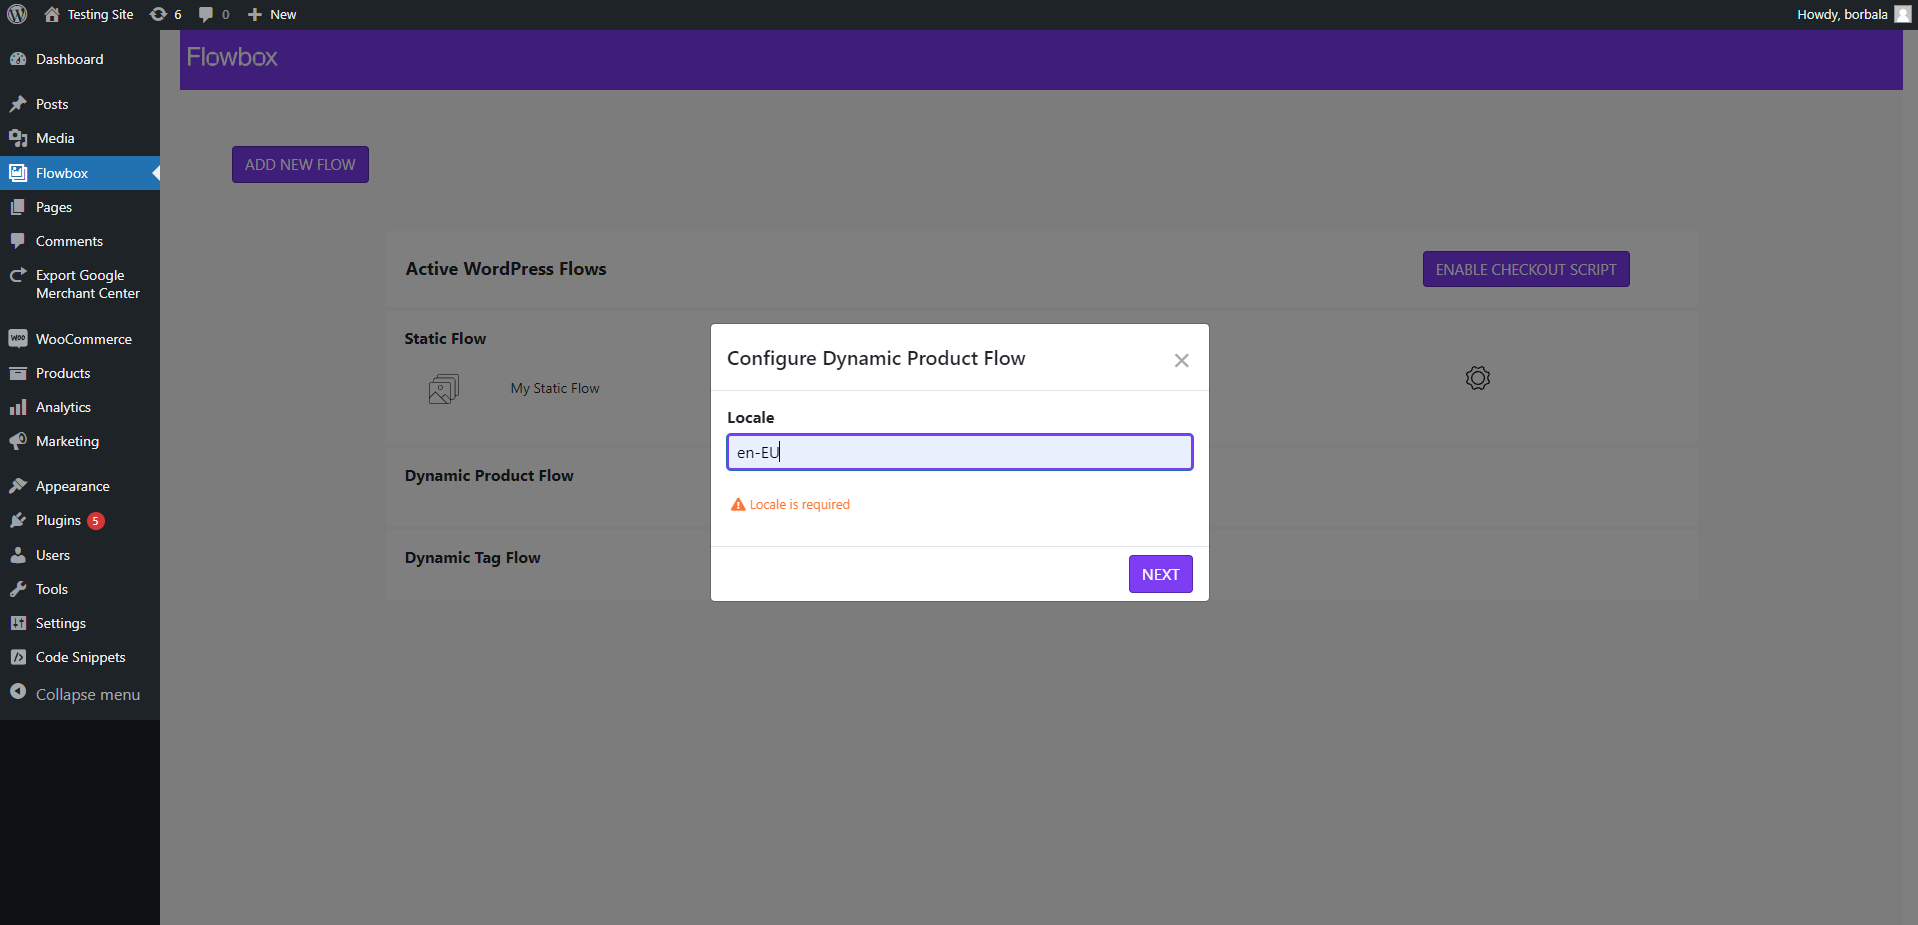Focus the Locale text field
This screenshot has height=925, width=1918.
(x=959, y=452)
